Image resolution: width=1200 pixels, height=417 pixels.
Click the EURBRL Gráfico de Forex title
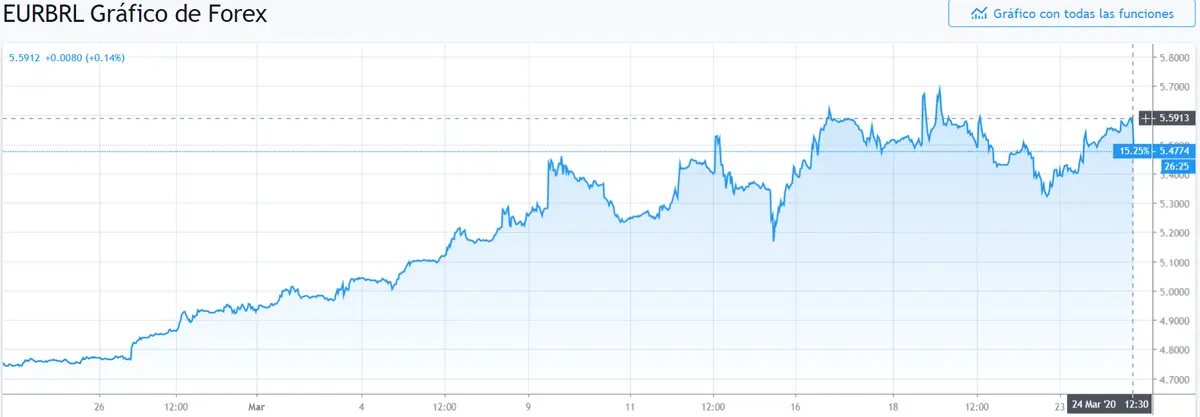[x=135, y=14]
